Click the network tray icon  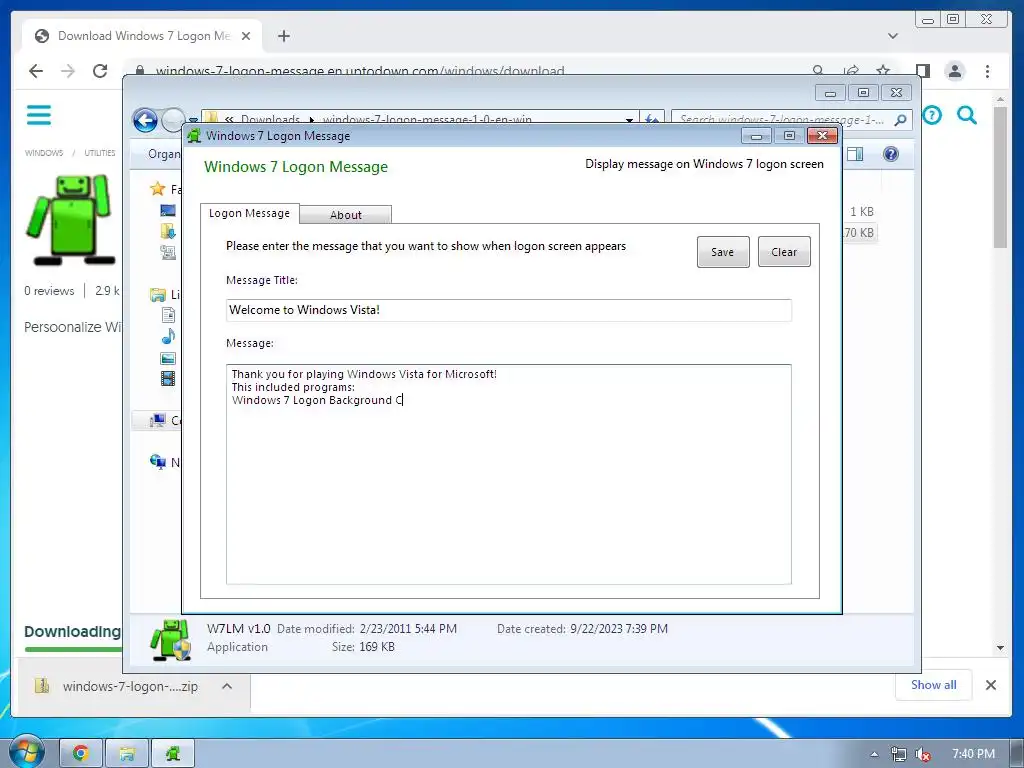coord(899,754)
